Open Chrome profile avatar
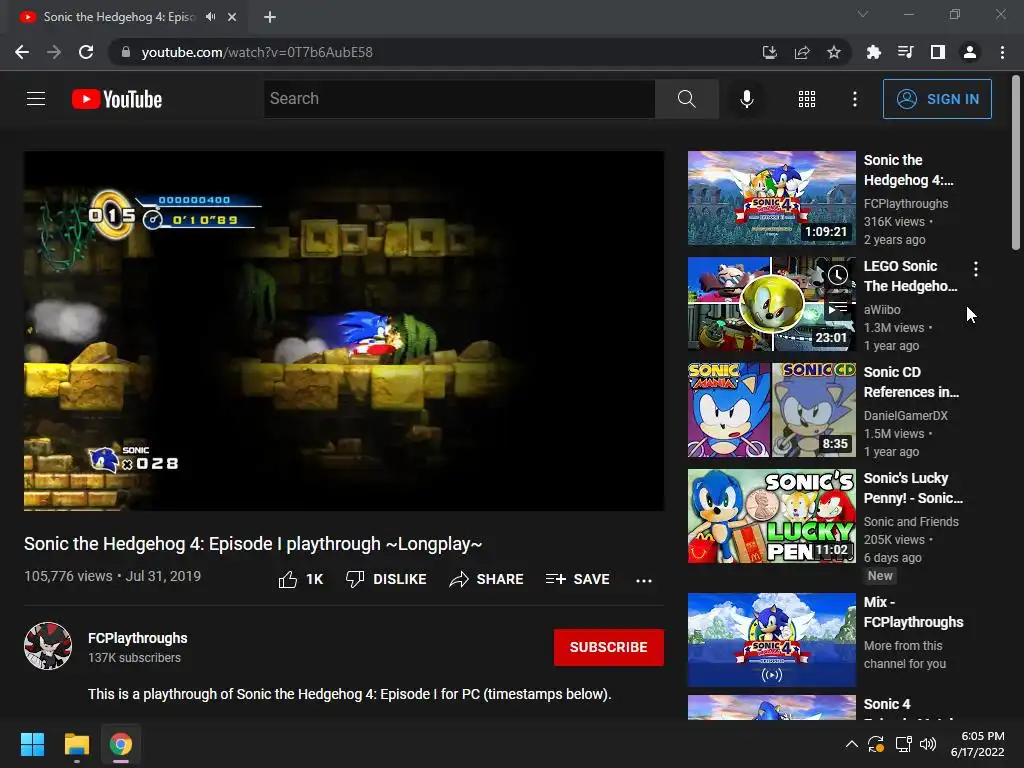 (970, 52)
